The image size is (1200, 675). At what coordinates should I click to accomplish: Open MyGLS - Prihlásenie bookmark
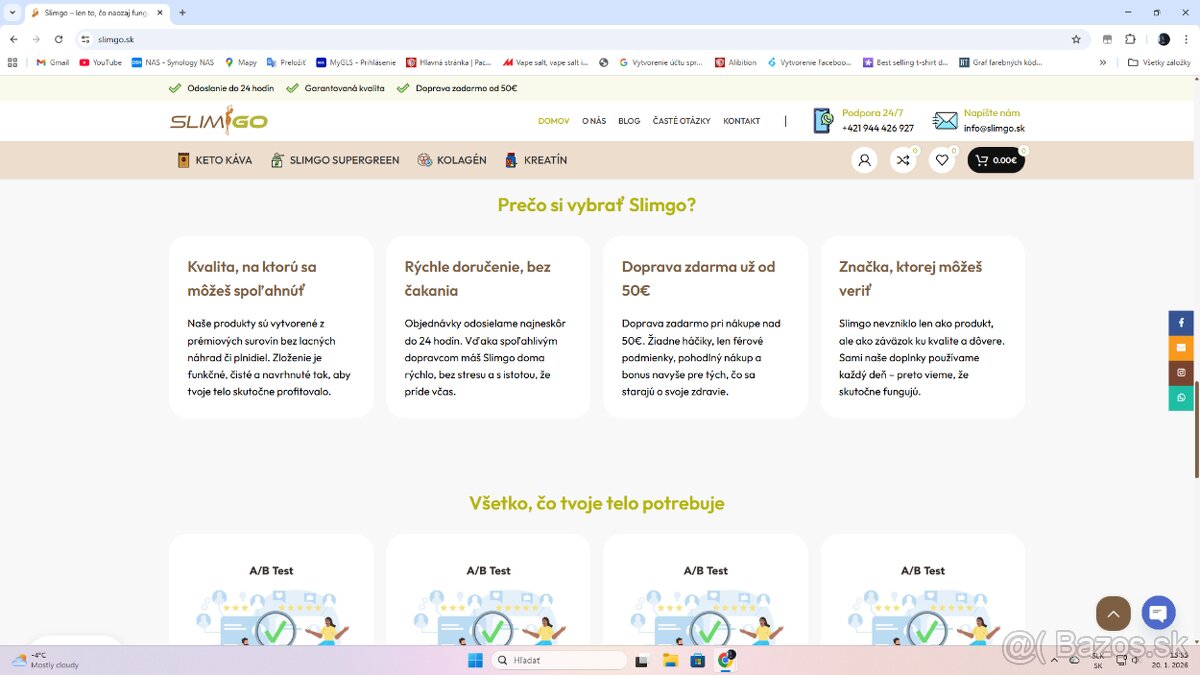click(x=355, y=62)
